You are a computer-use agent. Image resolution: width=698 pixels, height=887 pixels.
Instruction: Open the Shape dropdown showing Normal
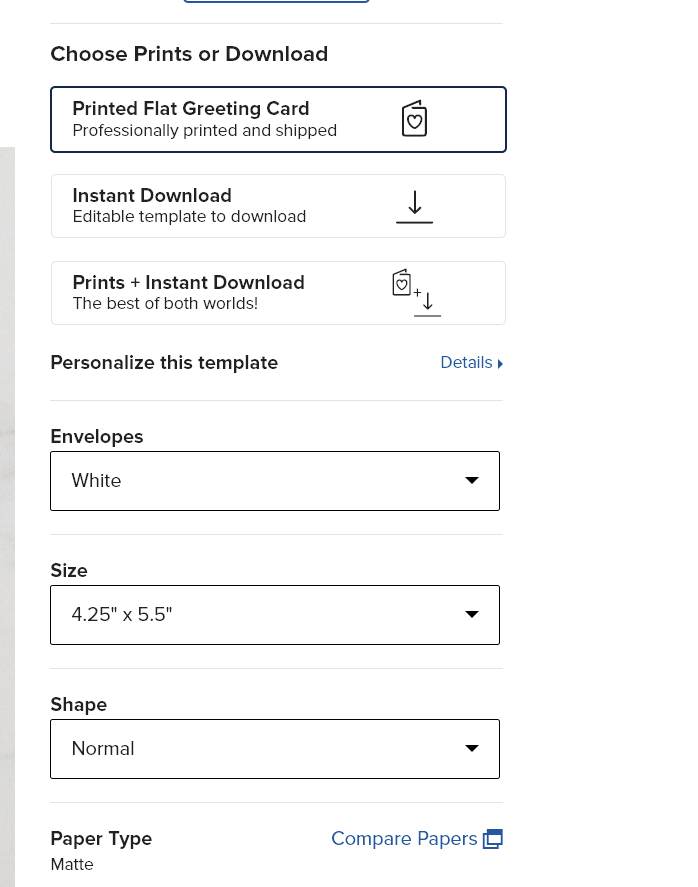[275, 749]
